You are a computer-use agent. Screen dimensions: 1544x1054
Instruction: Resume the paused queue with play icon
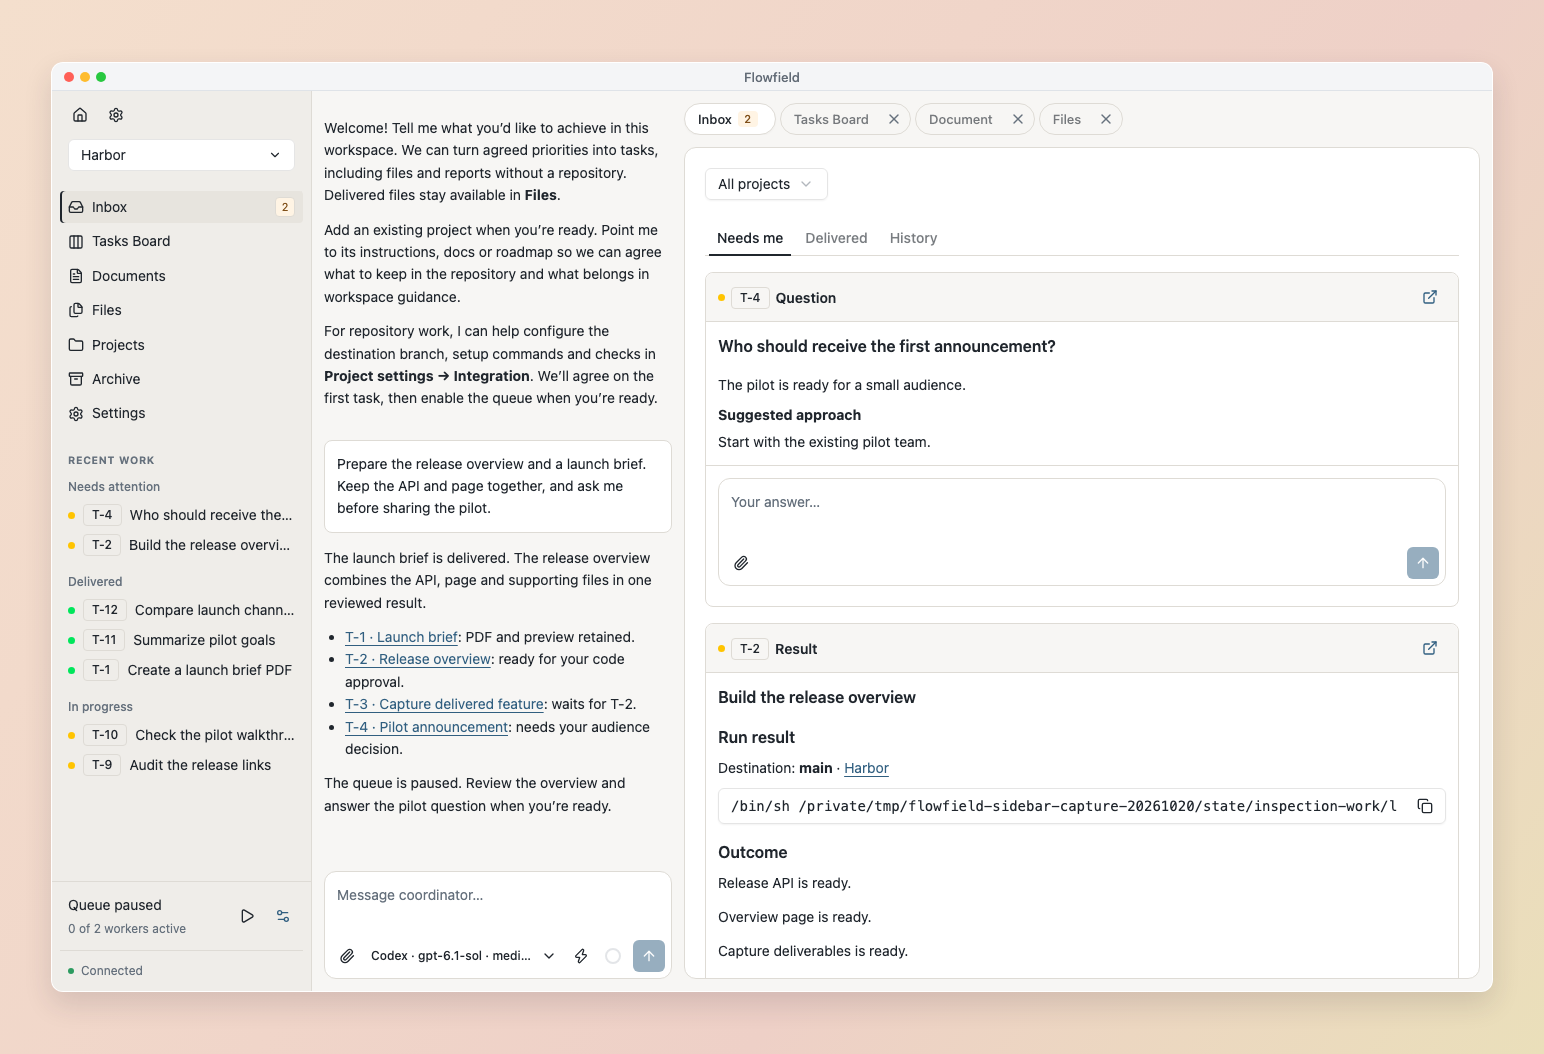(247, 916)
